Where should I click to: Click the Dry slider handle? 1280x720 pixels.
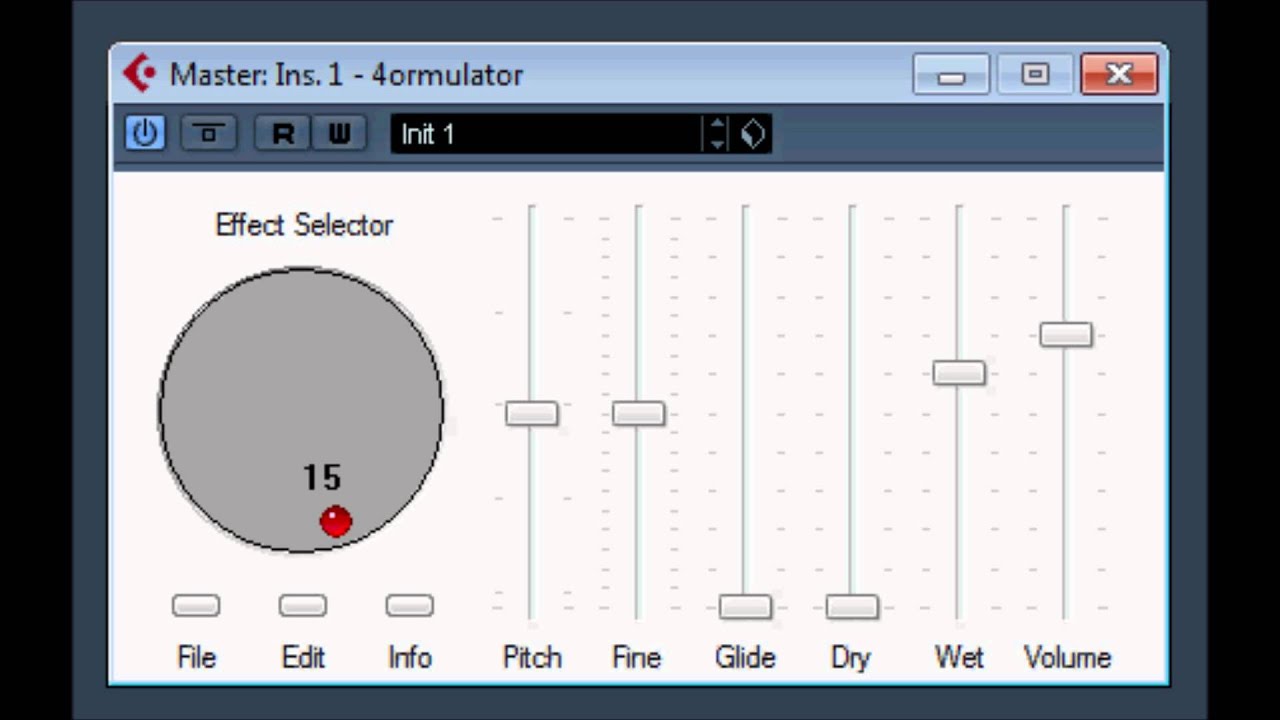tap(852, 606)
